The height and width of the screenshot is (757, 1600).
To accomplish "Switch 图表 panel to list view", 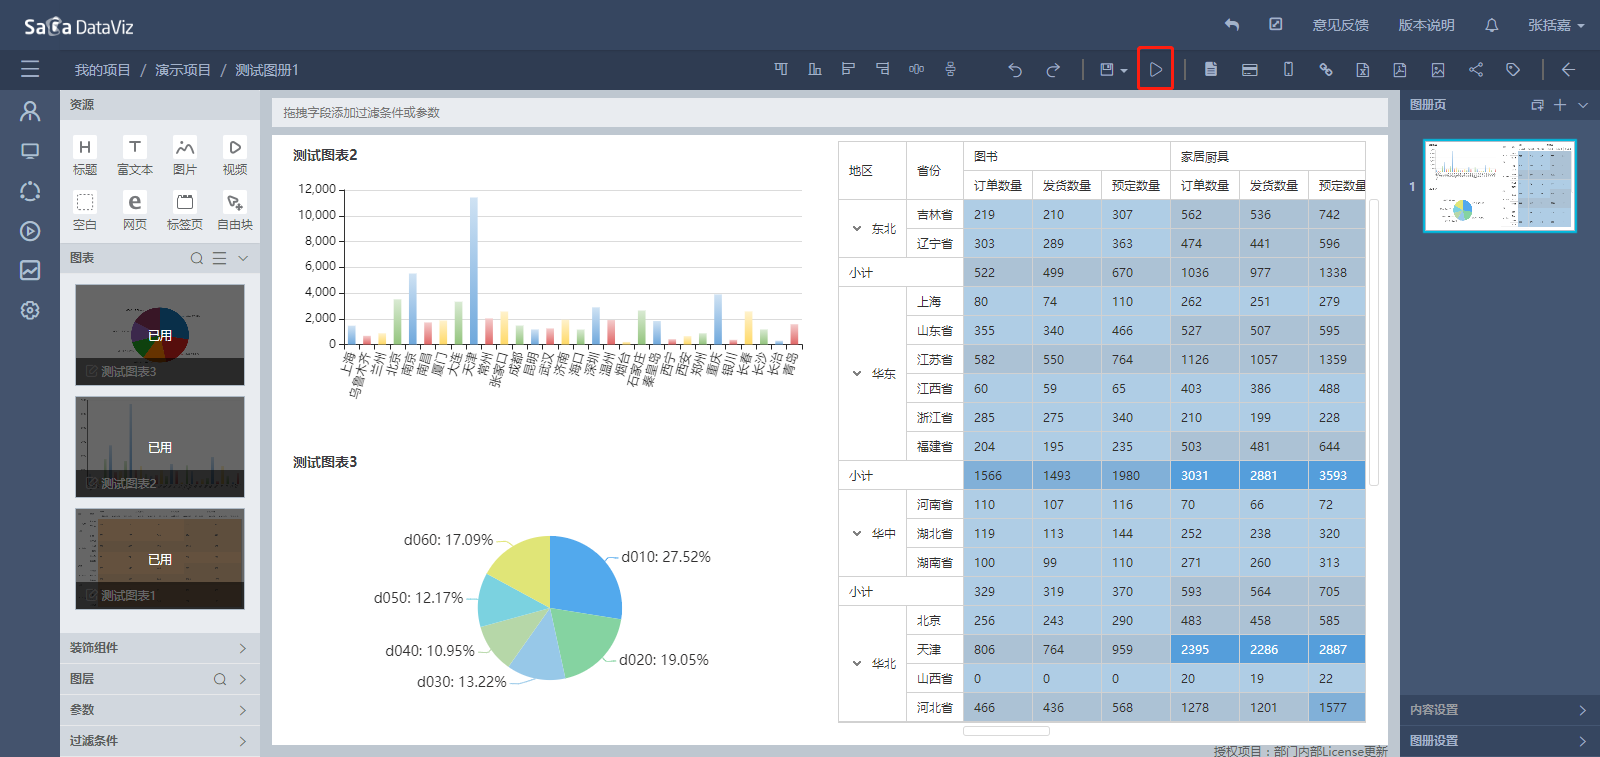I will [219, 258].
